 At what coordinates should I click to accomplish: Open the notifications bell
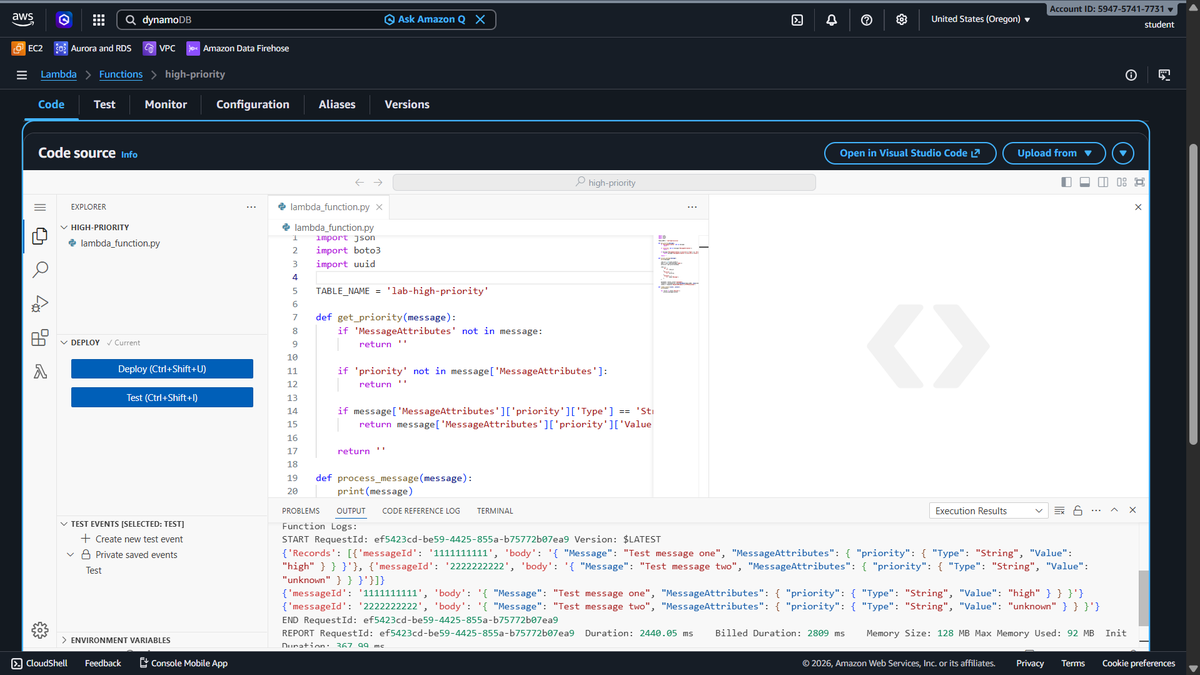[x=832, y=20]
